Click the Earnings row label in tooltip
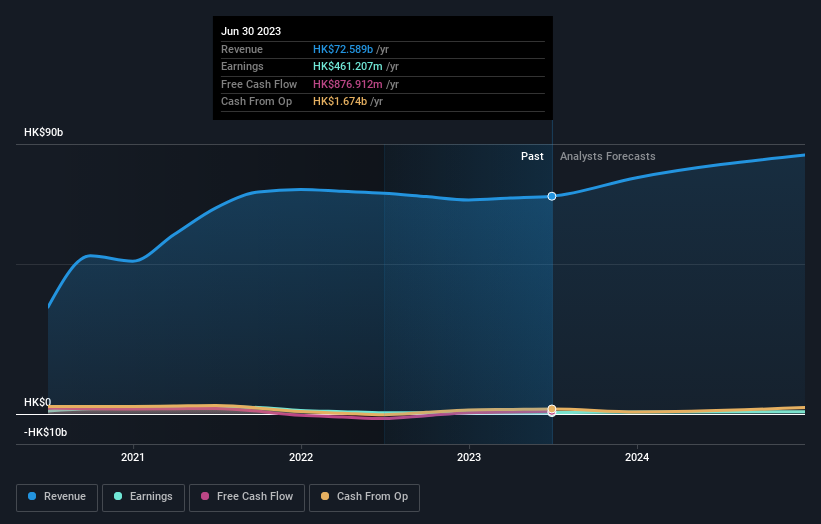 click(242, 66)
